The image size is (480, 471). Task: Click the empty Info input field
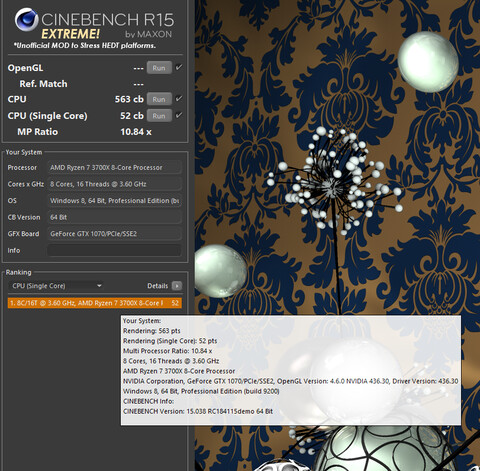[x=115, y=250]
